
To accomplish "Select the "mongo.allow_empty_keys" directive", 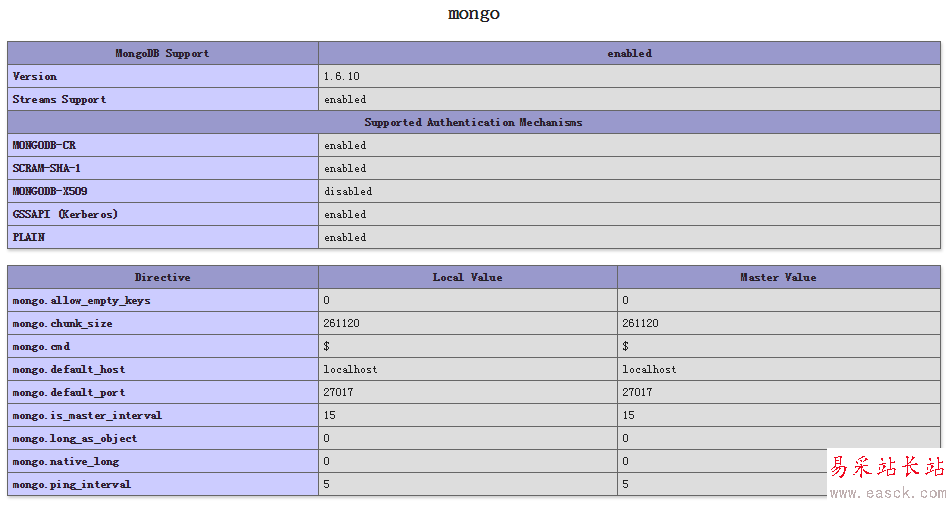I will (82, 300).
